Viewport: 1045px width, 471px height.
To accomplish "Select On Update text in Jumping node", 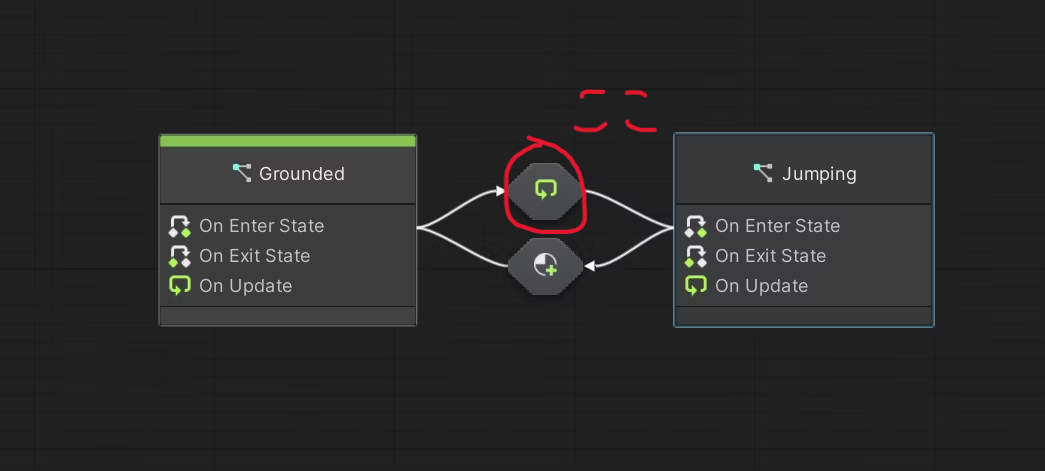I will click(x=762, y=286).
